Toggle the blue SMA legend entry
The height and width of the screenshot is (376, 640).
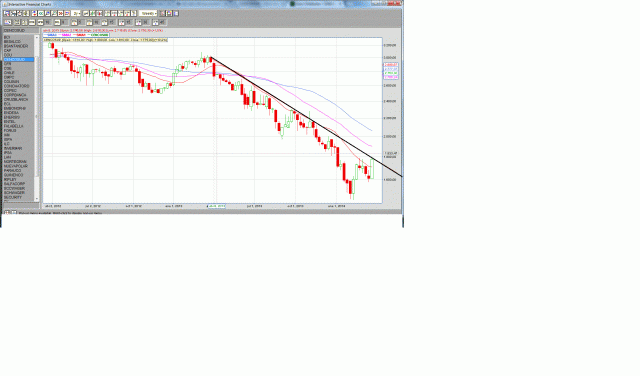(x=50, y=35)
